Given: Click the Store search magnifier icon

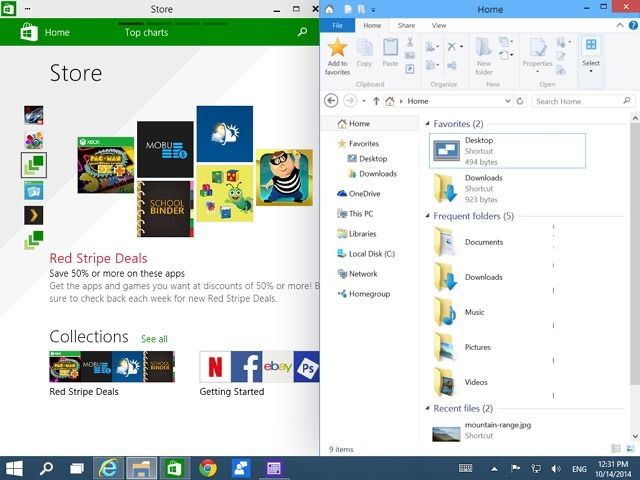Looking at the screenshot, I should (x=303, y=33).
